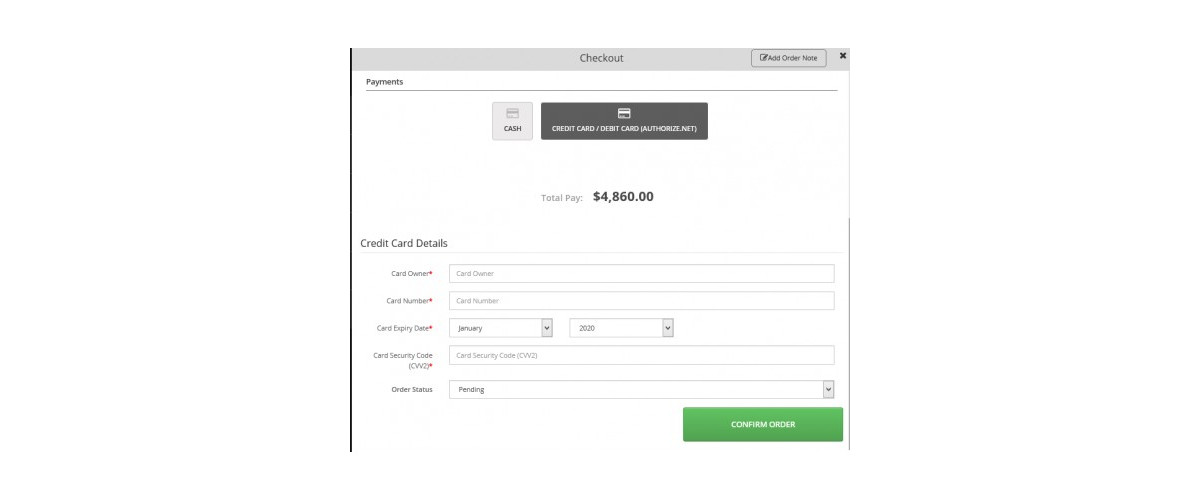Click into the Card Security Code (CVV2) field
Viewport: 1200px width, 500px height.
click(642, 355)
